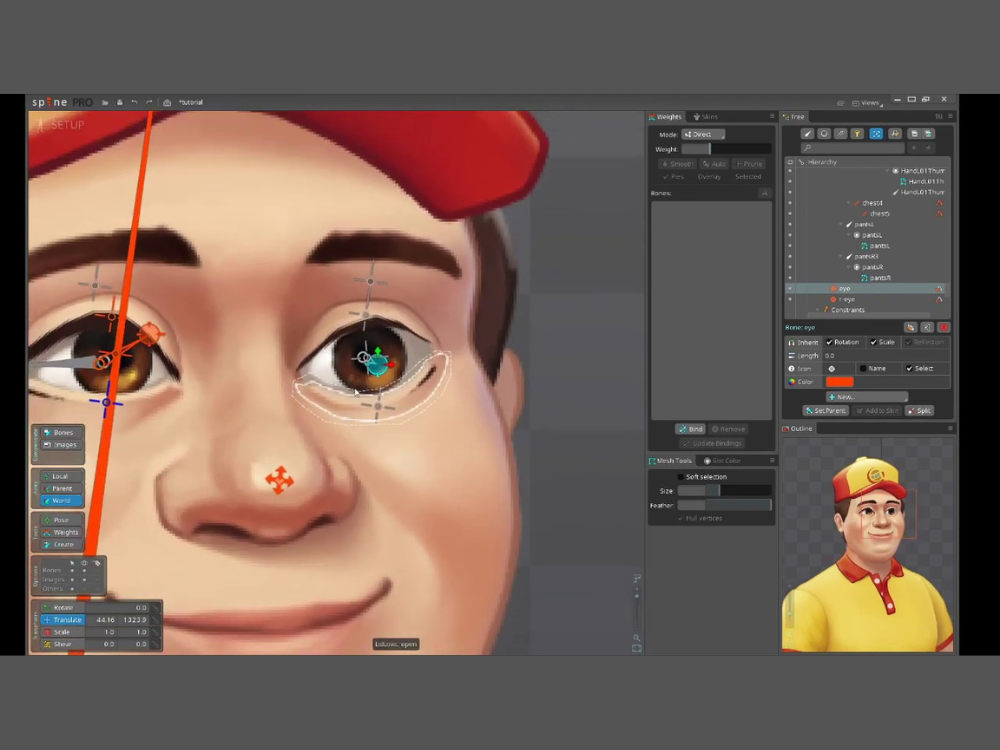Enable Soft selection checkbox
The height and width of the screenshot is (750, 1000).
click(702, 476)
